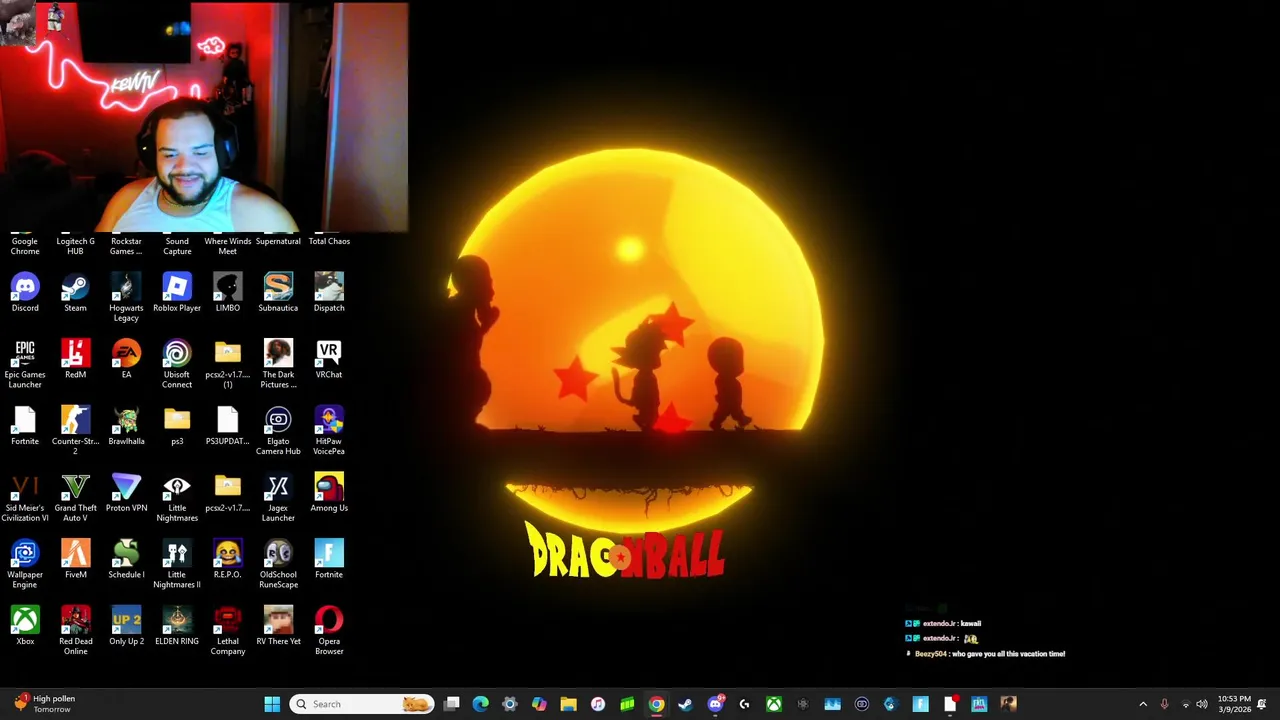Select the Red Dead Online icon
The height and width of the screenshot is (720, 1280).
(x=75, y=631)
